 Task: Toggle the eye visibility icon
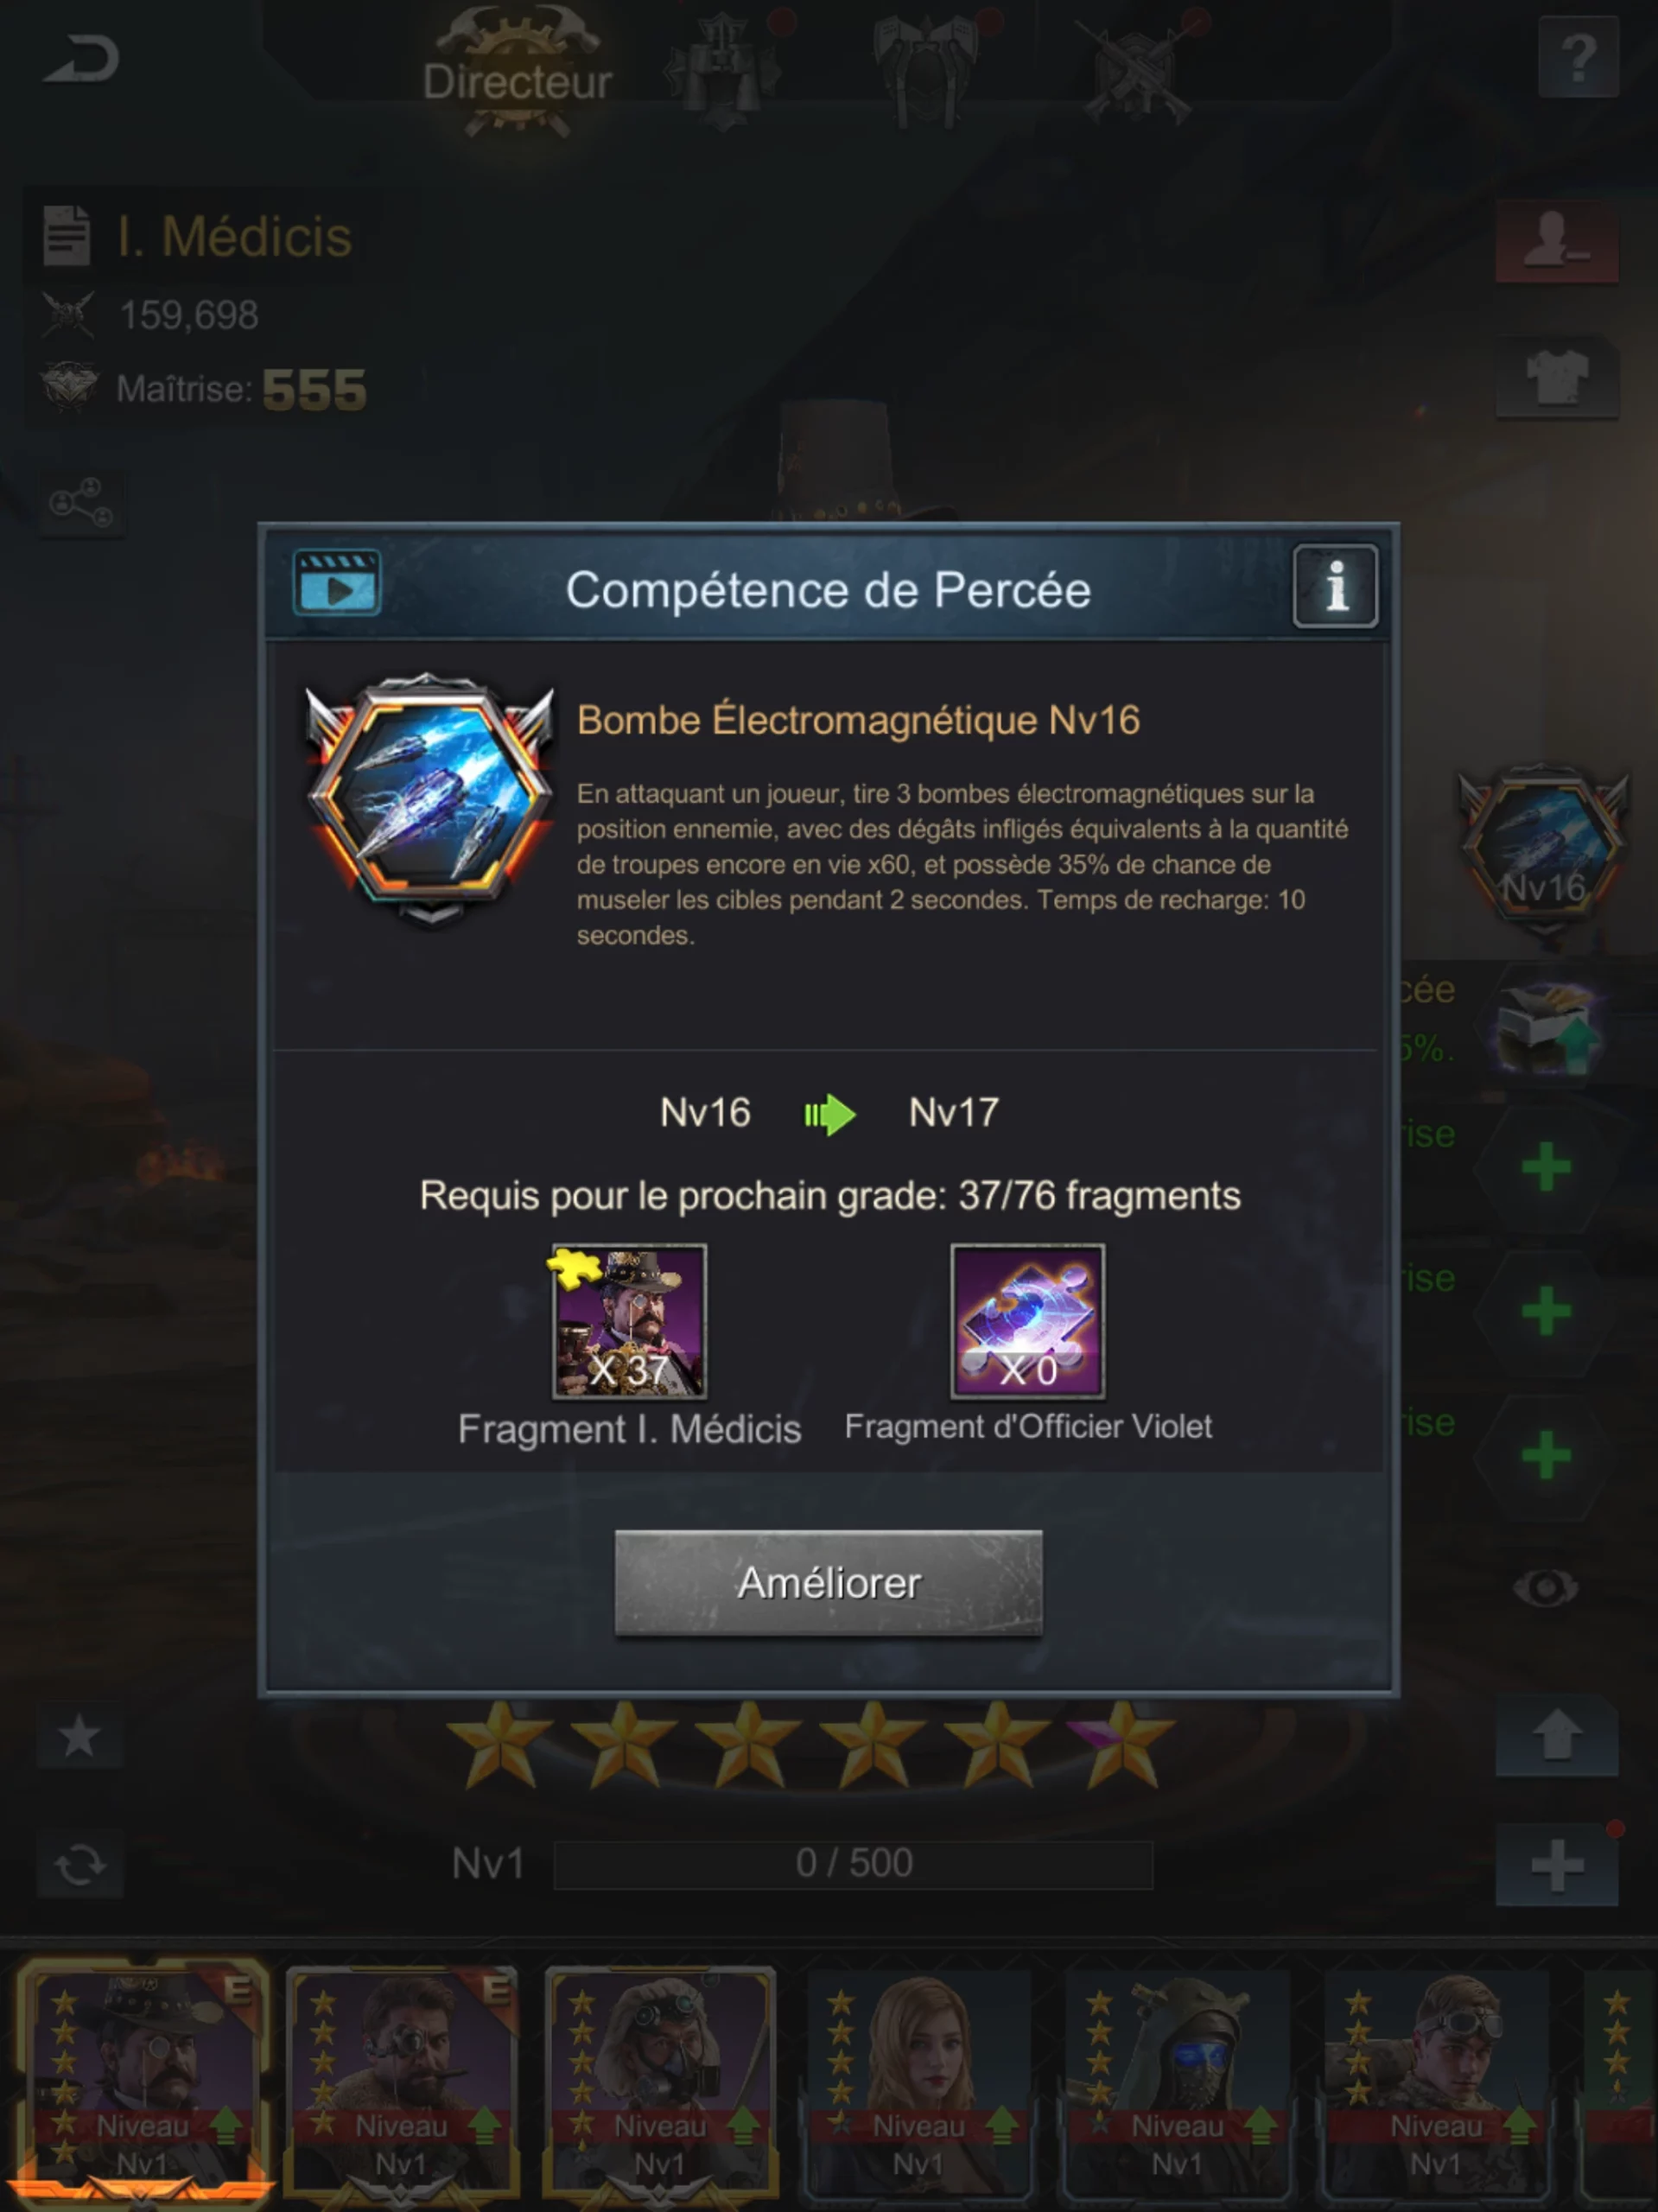point(1545,1587)
